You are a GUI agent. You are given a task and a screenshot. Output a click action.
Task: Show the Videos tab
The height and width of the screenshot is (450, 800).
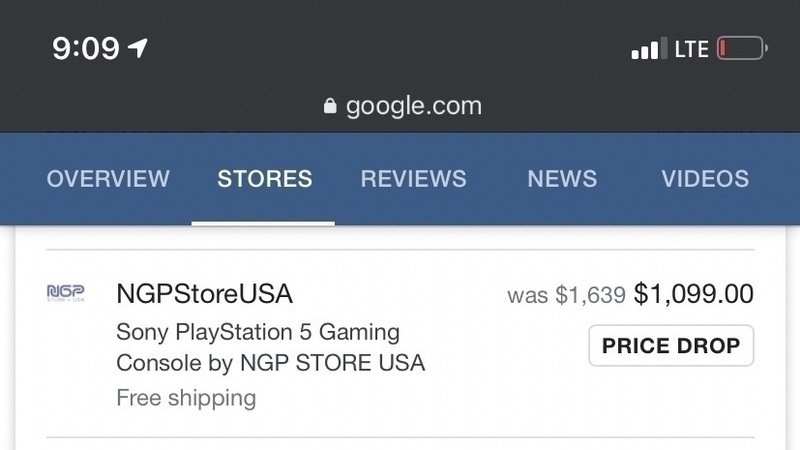[705, 179]
